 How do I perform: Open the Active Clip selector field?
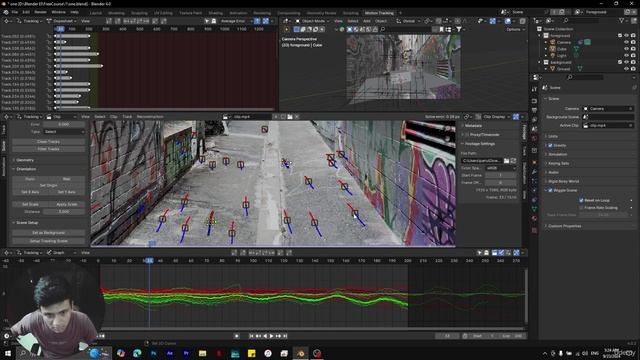608,125
